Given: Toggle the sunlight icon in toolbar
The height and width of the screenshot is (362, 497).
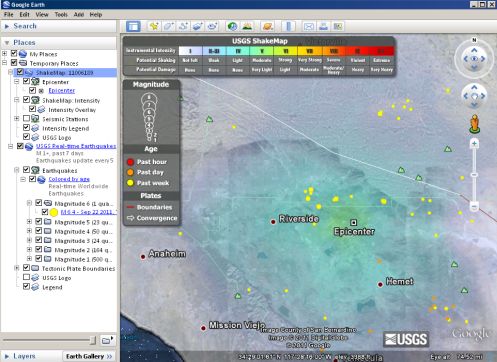Looking at the screenshot, I should pyautogui.click(x=247, y=26).
